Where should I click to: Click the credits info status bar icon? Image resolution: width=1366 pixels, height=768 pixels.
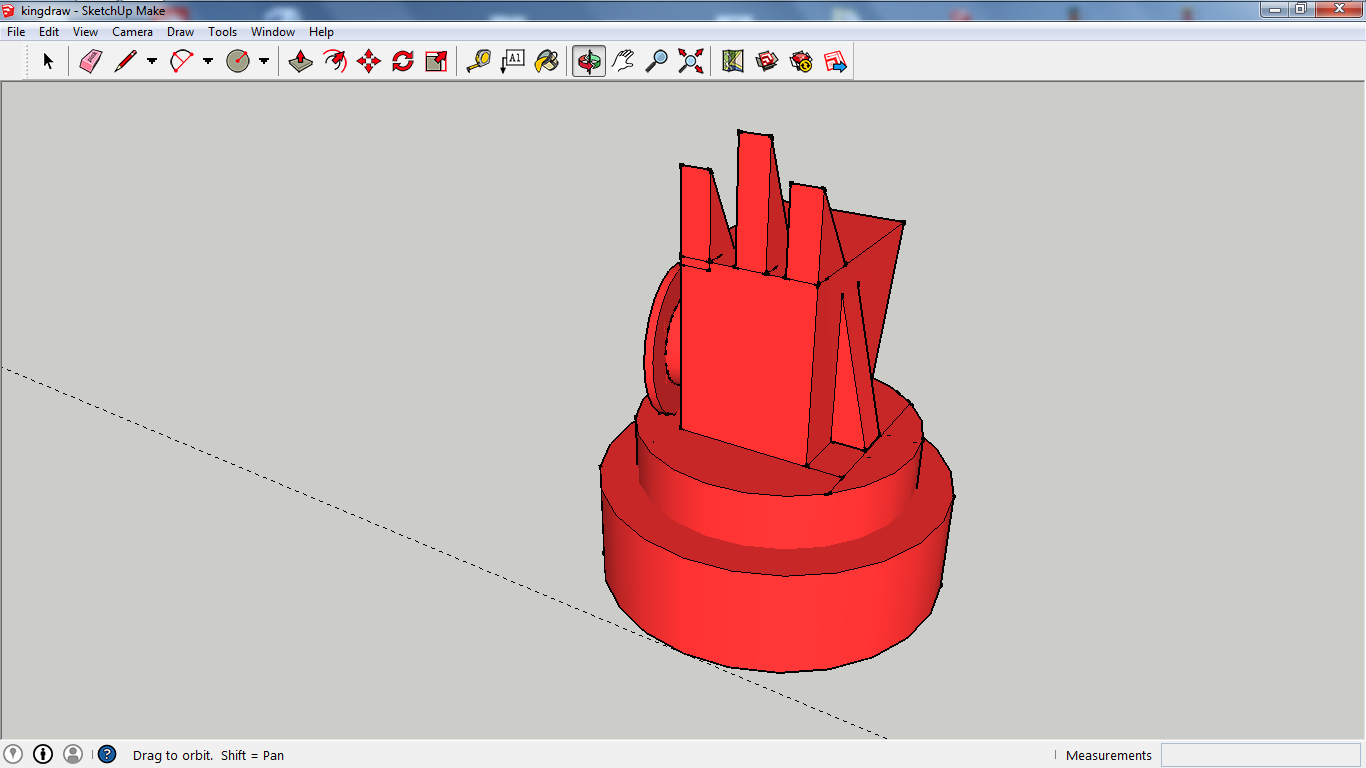[43, 754]
